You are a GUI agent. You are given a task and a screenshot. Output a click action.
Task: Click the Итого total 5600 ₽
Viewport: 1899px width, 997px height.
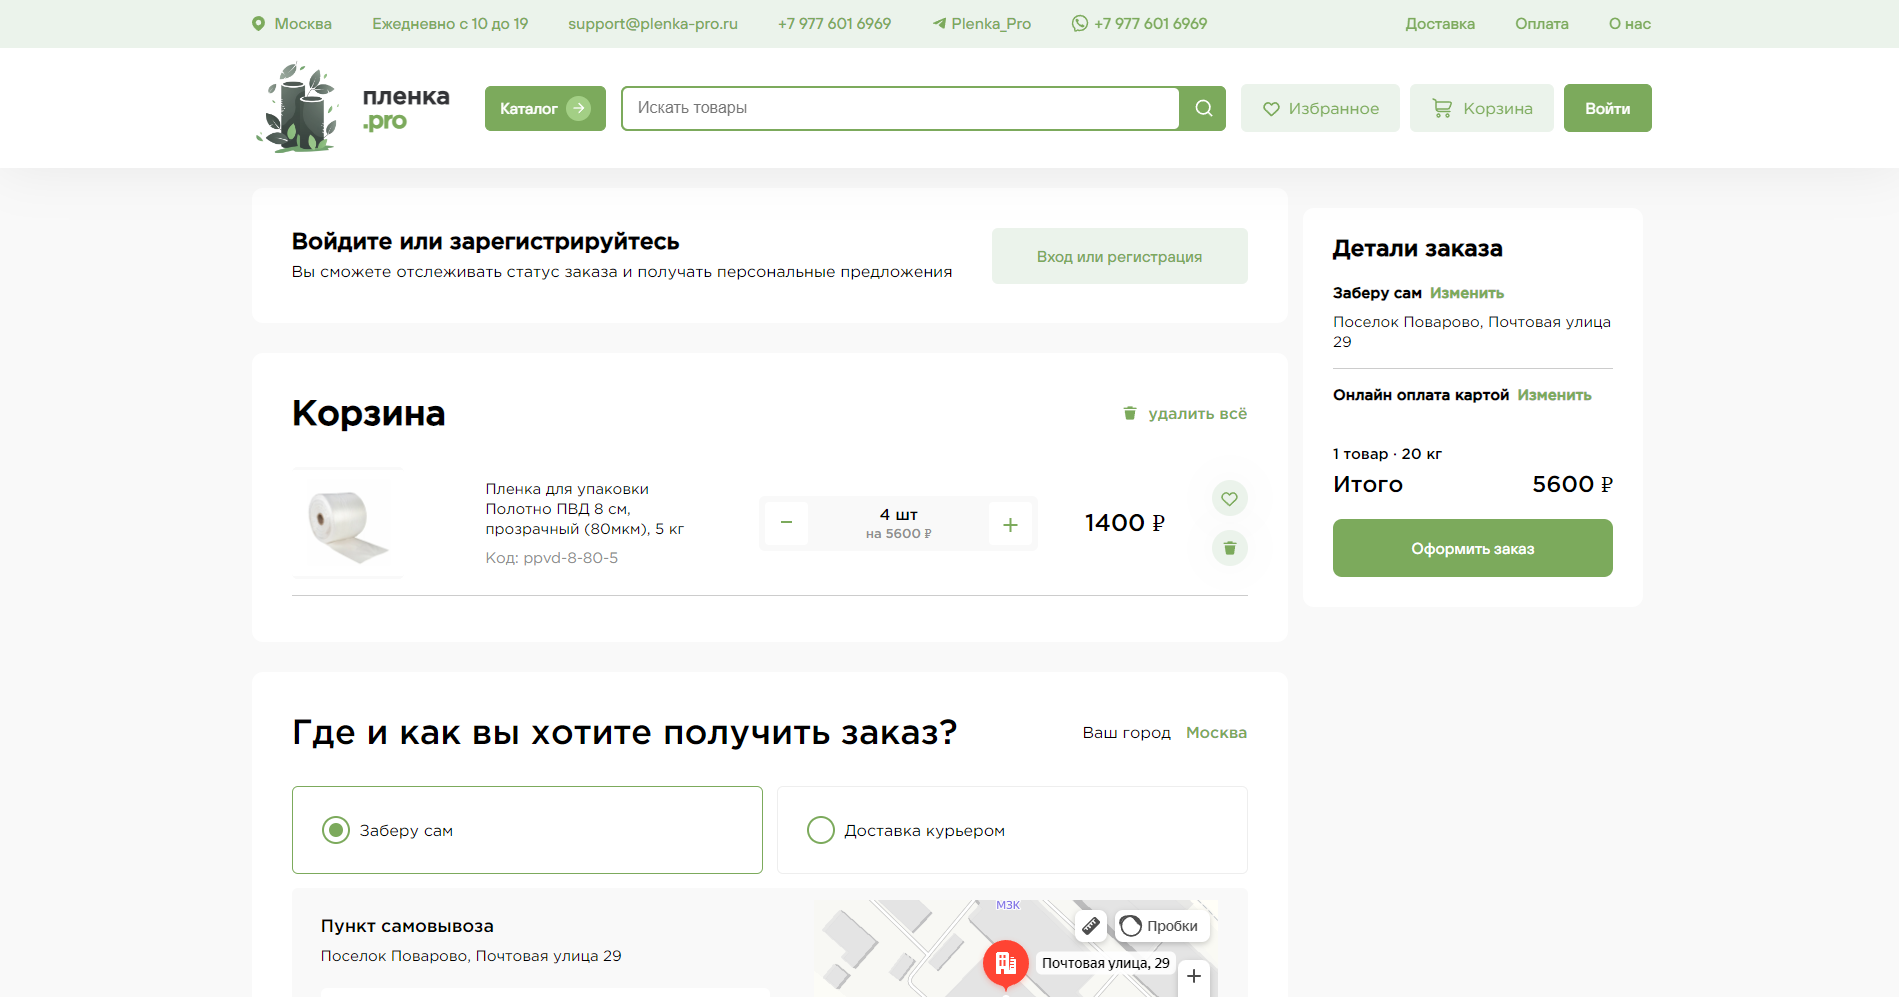coord(1573,485)
